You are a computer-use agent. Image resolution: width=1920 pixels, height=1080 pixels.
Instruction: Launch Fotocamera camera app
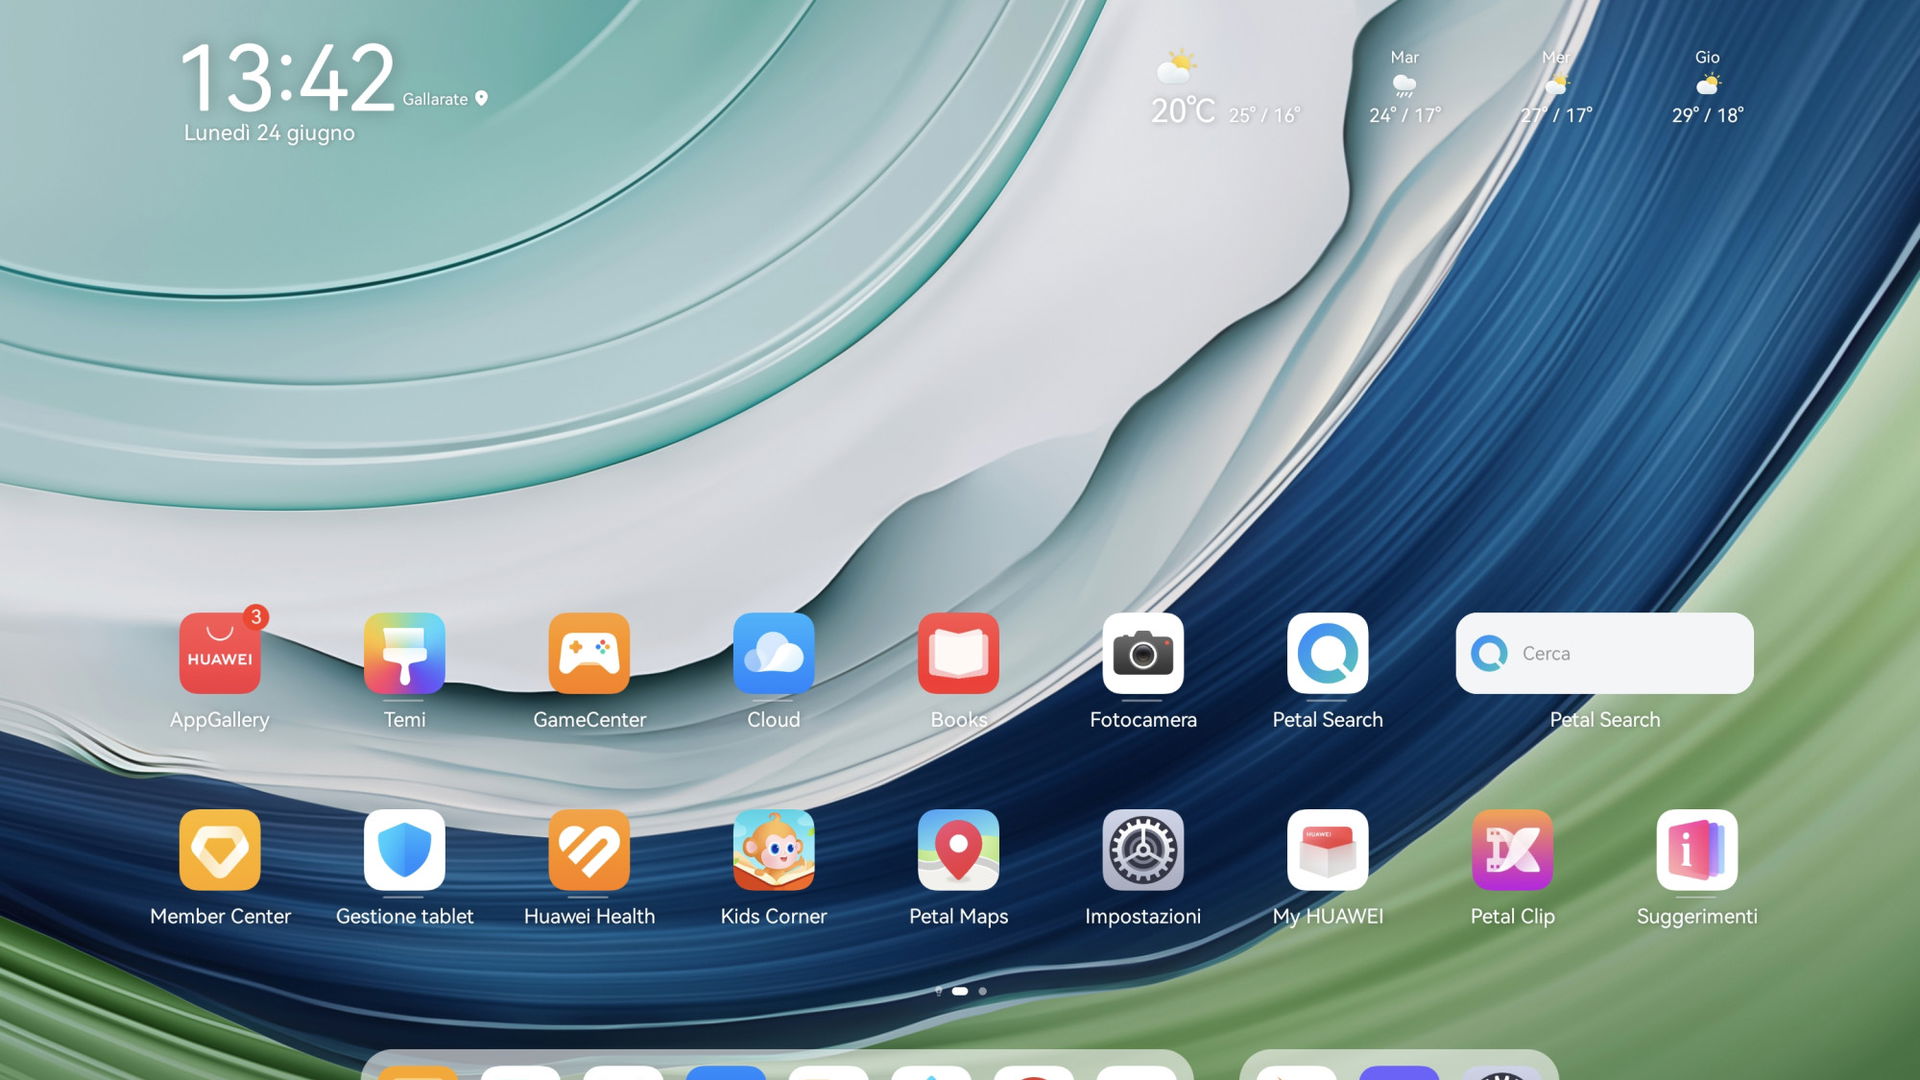[1143, 653]
